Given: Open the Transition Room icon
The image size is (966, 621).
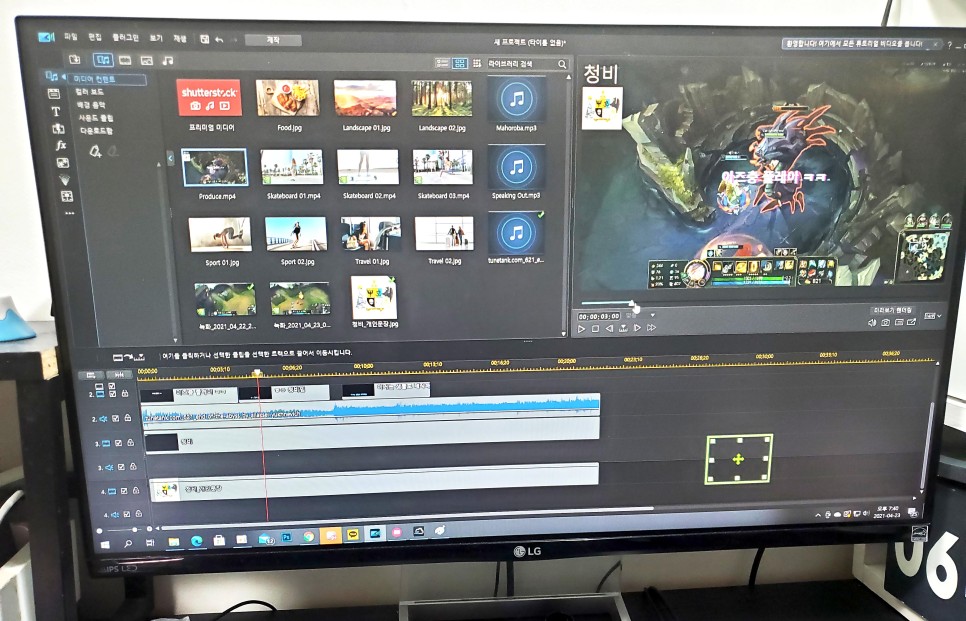Looking at the screenshot, I should 58,129.
